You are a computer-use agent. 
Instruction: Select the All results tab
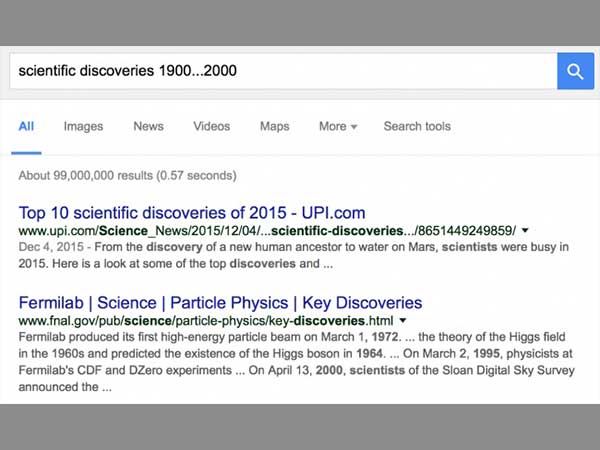[x=26, y=127]
